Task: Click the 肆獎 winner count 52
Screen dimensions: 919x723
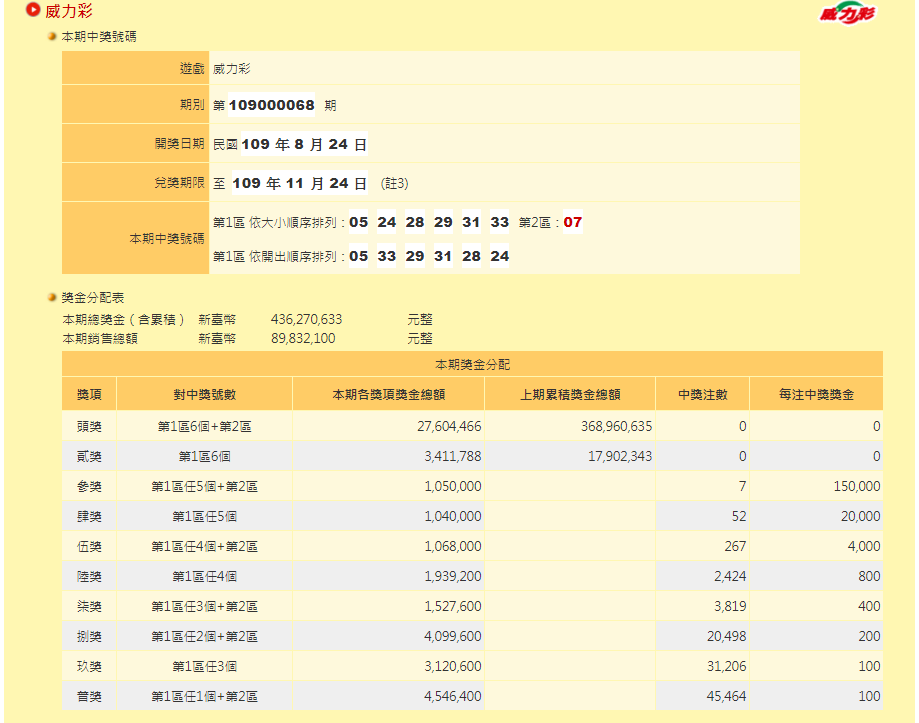Action: tap(739, 516)
